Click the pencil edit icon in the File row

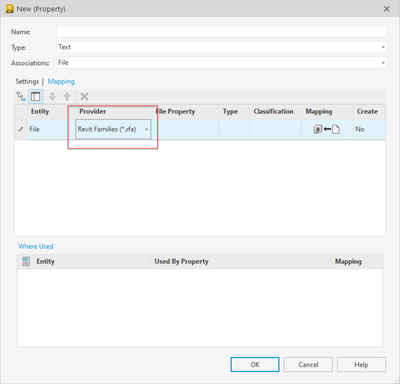point(21,129)
